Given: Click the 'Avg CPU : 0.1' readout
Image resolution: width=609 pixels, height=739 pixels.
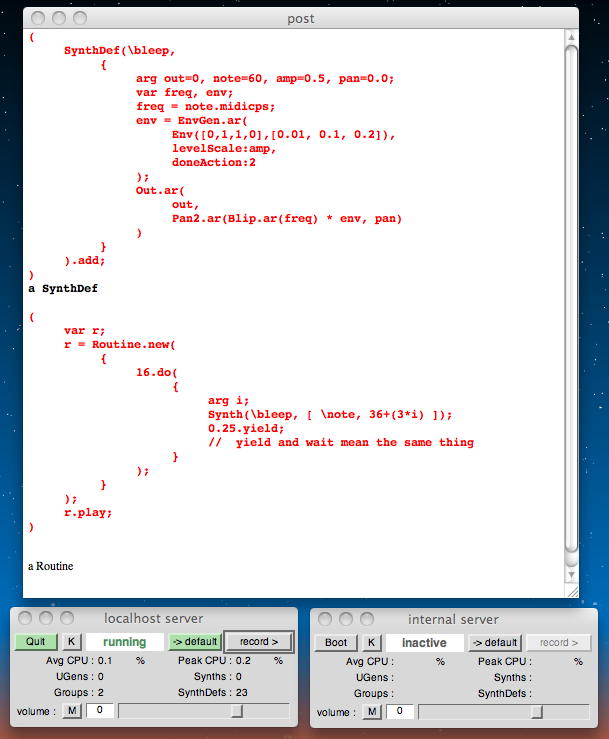Looking at the screenshot, I should (79, 660).
